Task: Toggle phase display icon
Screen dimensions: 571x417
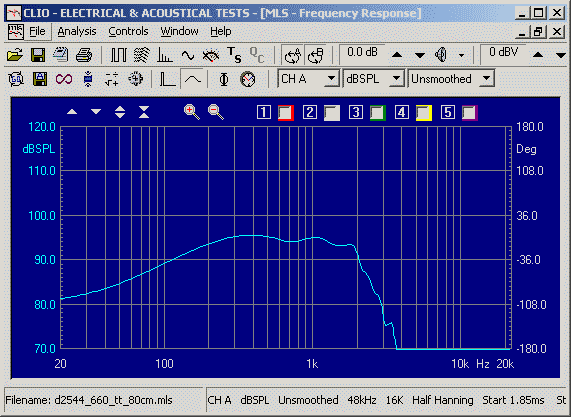Action: click(224, 79)
